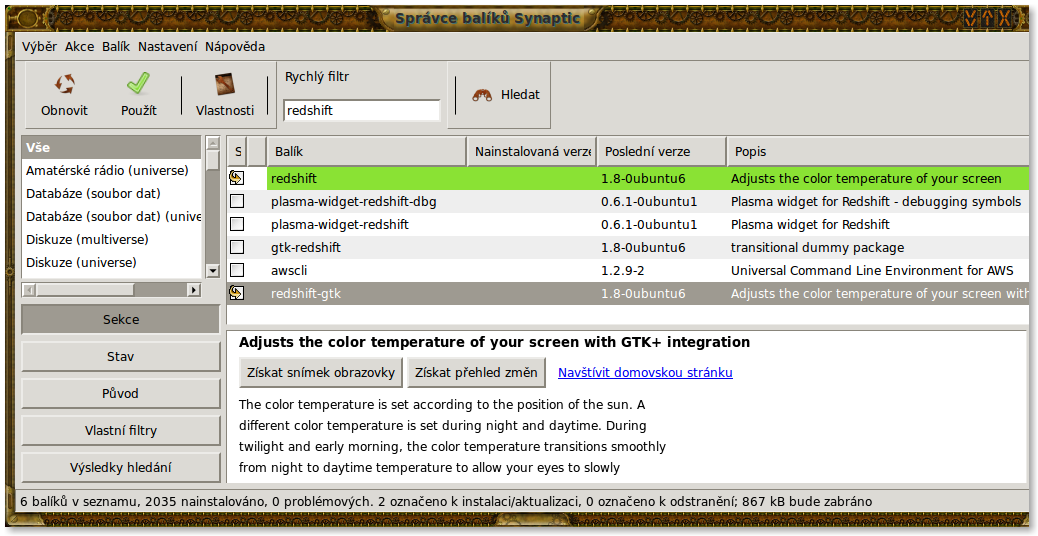Open the Nápověda menu
This screenshot has height=536, width=1038.
click(235, 46)
